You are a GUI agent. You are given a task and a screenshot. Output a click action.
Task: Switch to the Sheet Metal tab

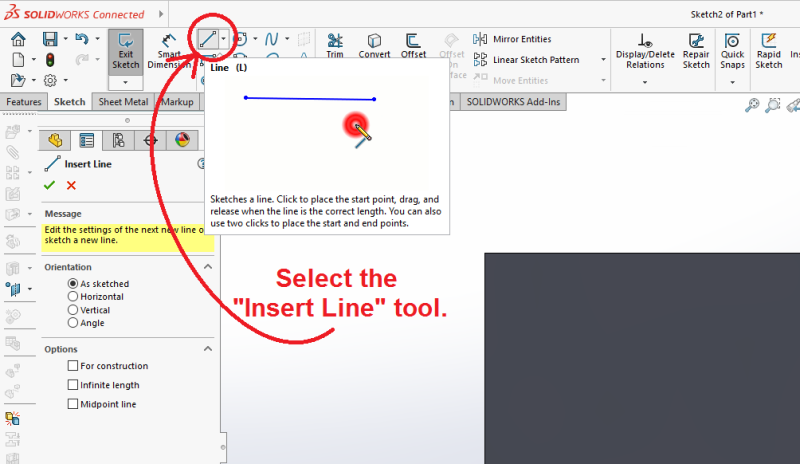tap(123, 102)
